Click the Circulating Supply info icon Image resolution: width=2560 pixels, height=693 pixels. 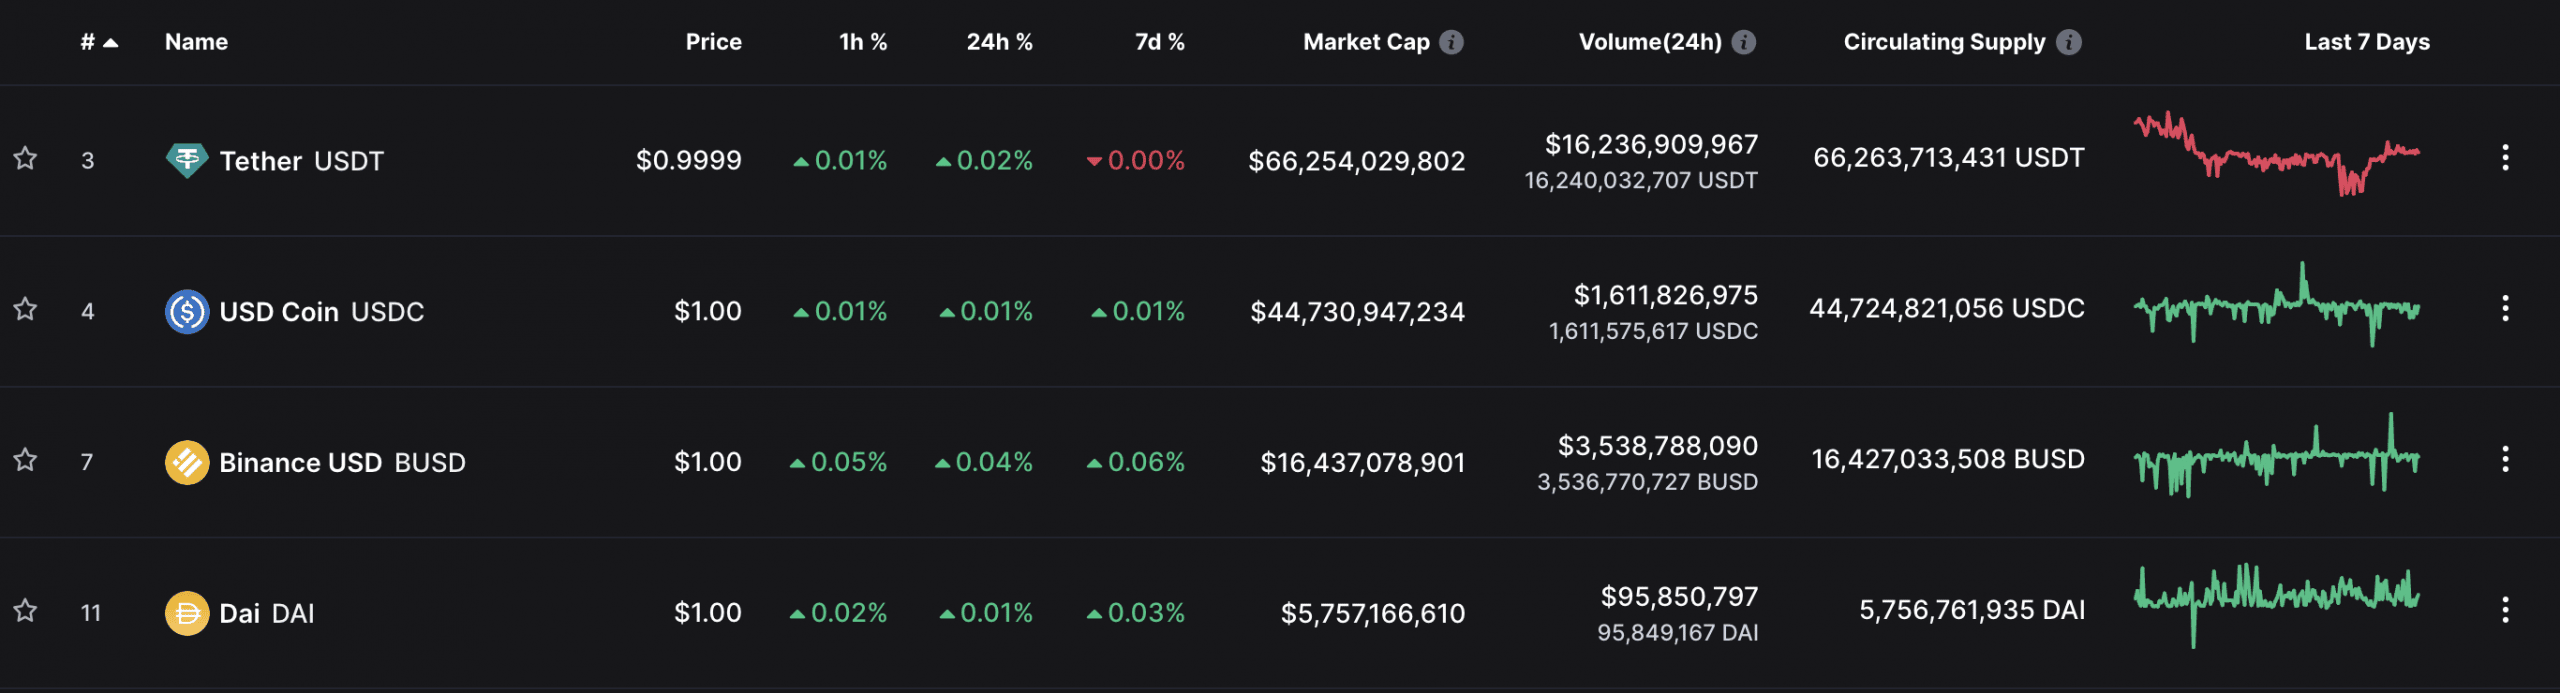[2069, 42]
